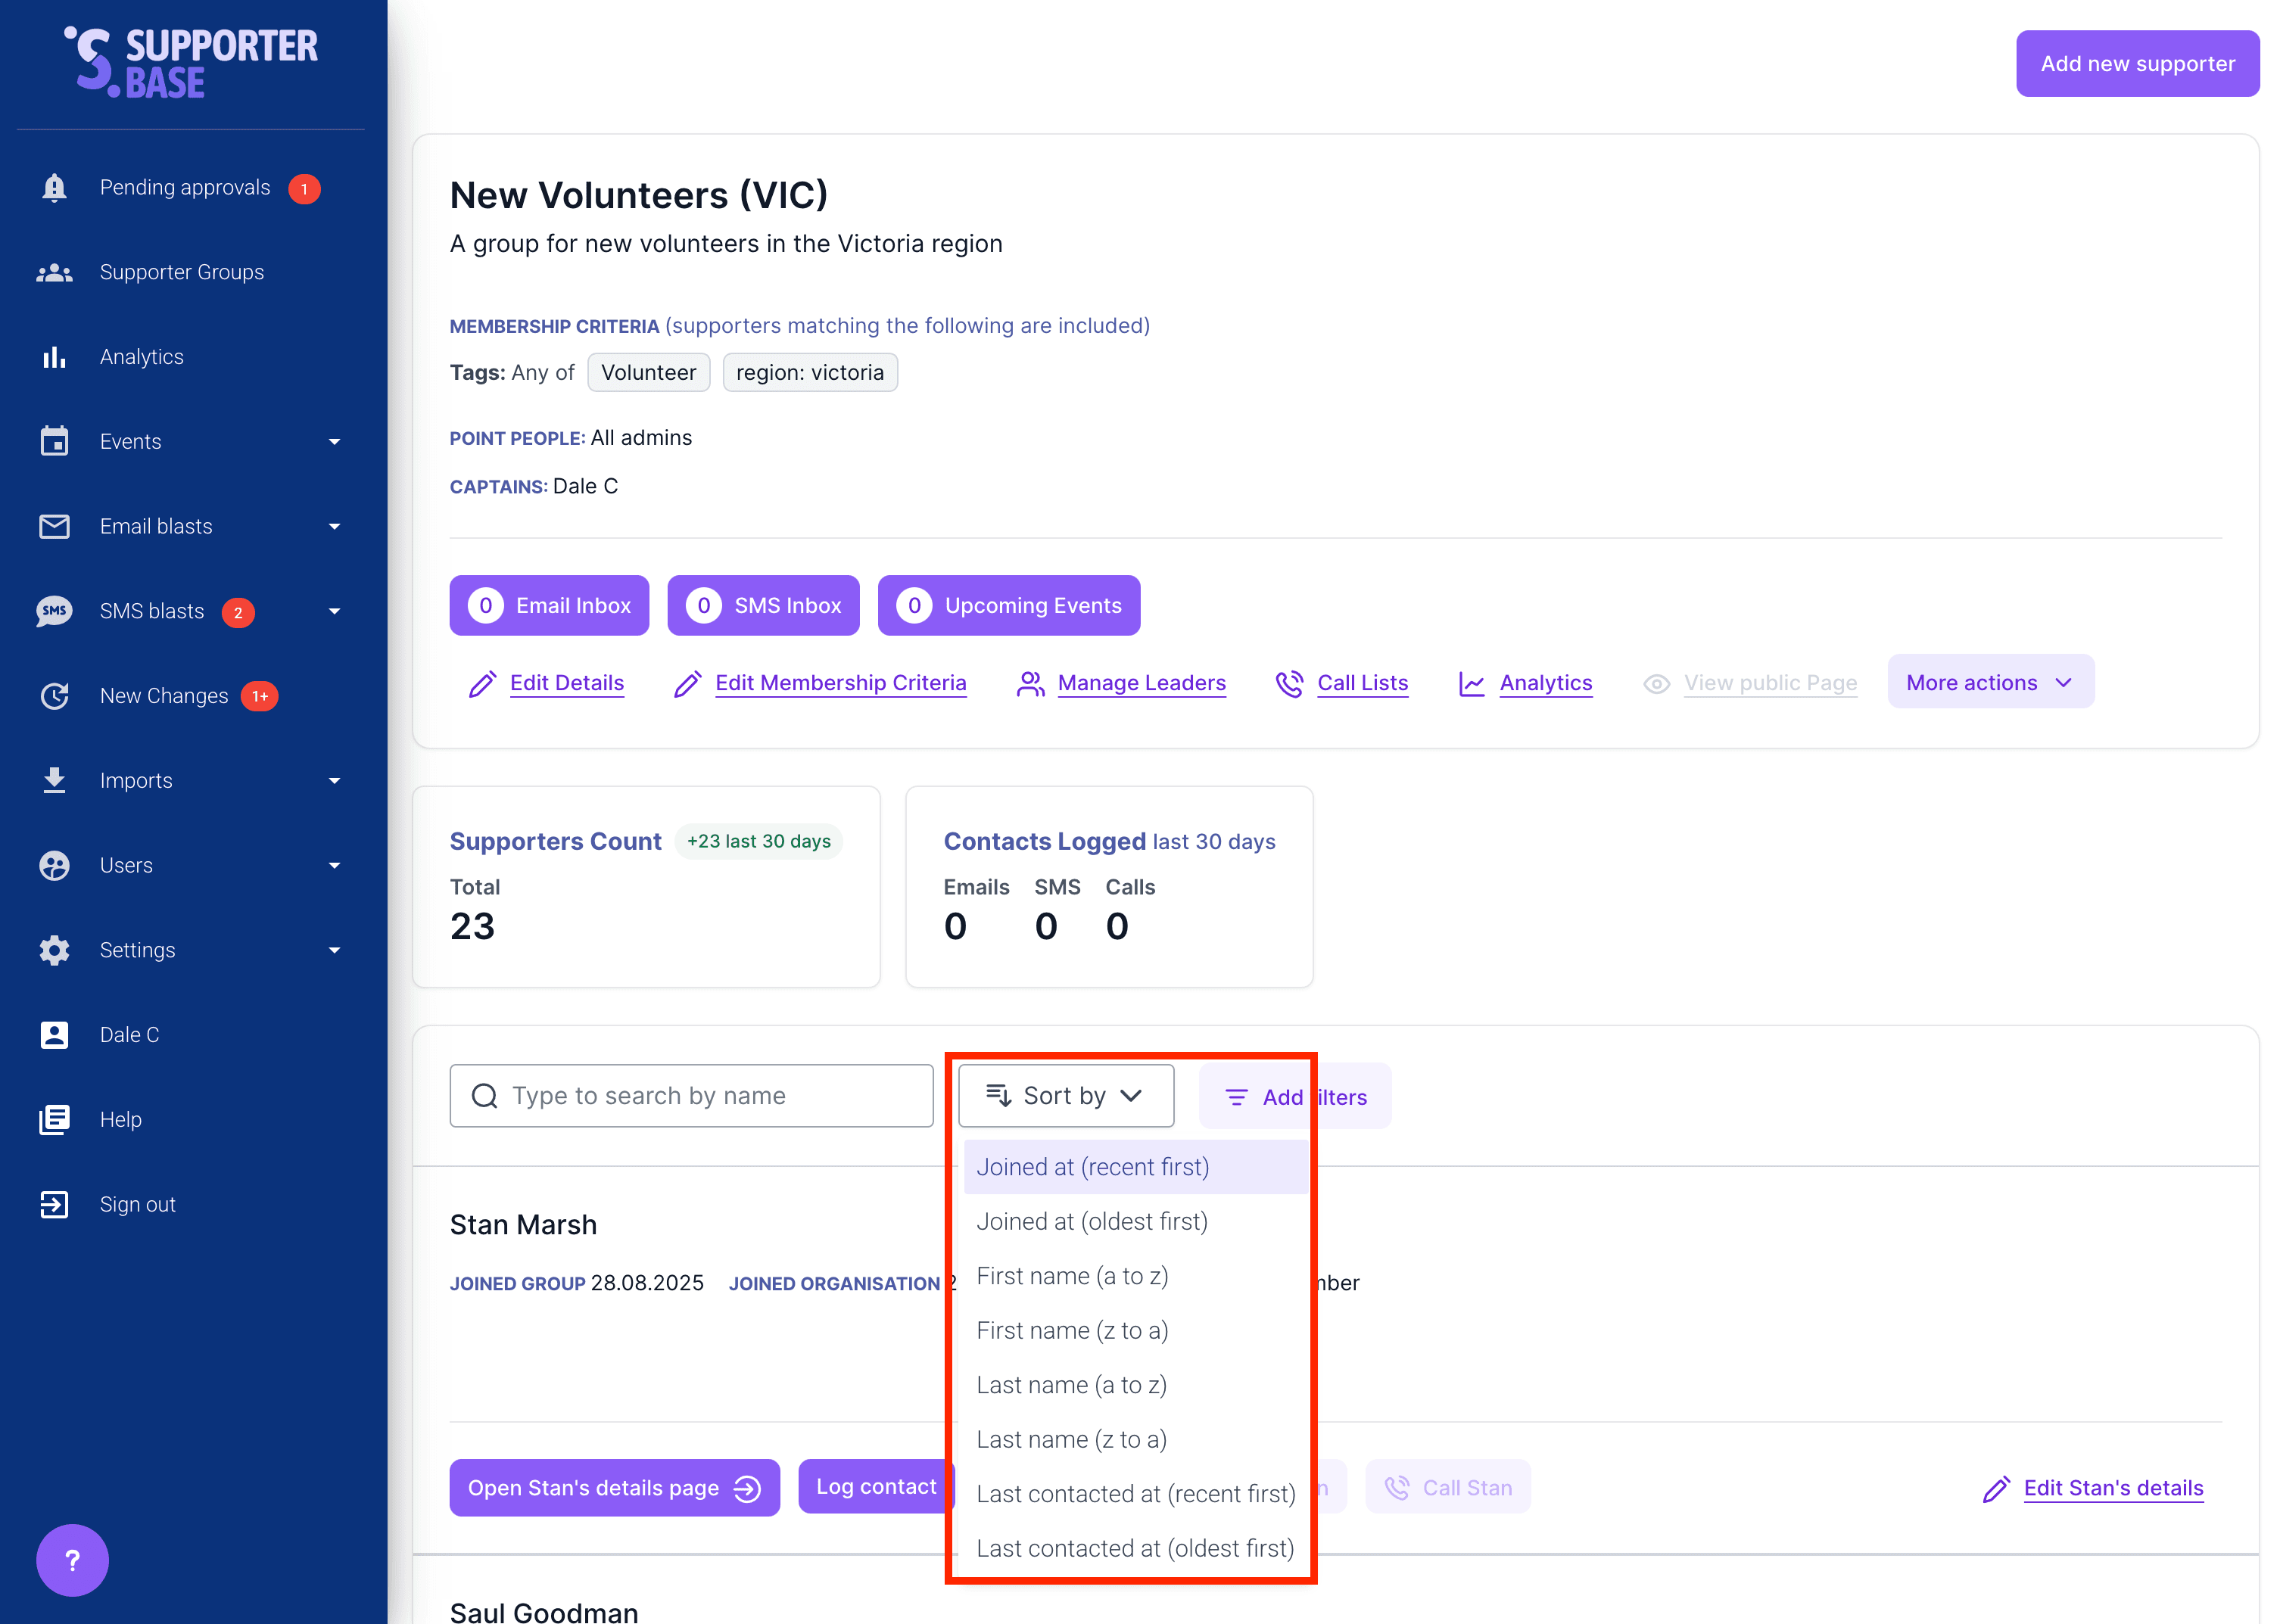
Task: Select 'Last name (a to z)' sort option
Action: (x=1071, y=1385)
